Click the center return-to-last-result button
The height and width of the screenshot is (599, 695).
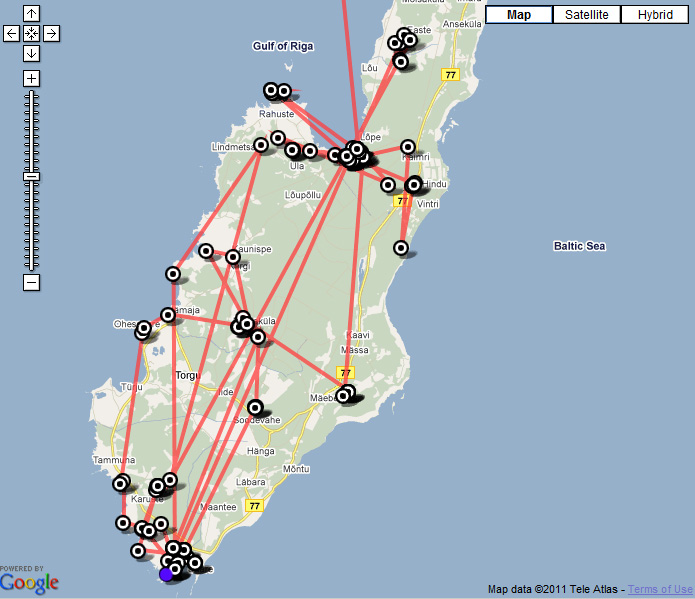point(32,33)
